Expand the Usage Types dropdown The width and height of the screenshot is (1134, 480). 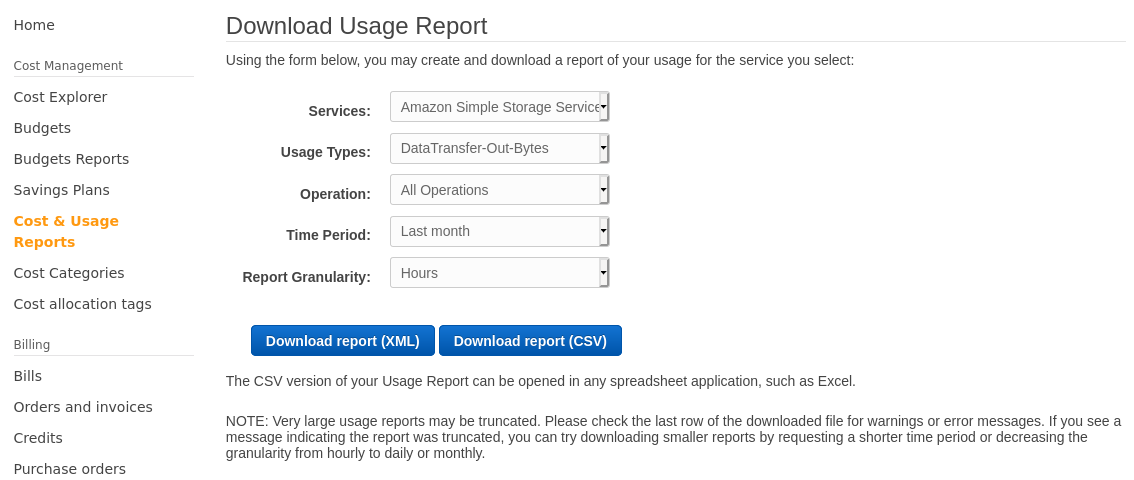[499, 148]
